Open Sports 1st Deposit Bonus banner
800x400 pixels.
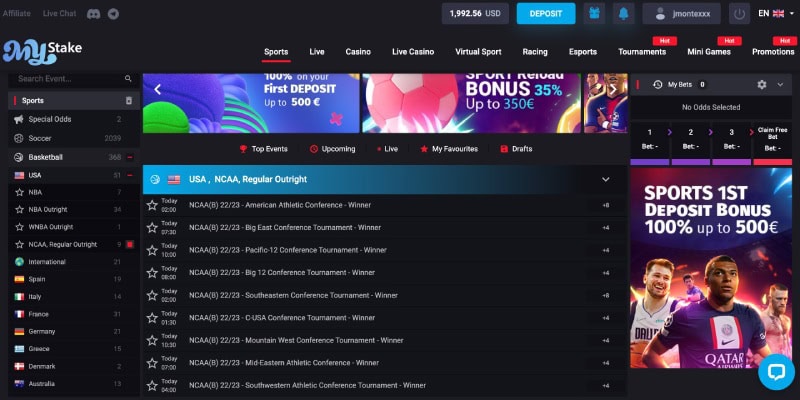click(711, 268)
